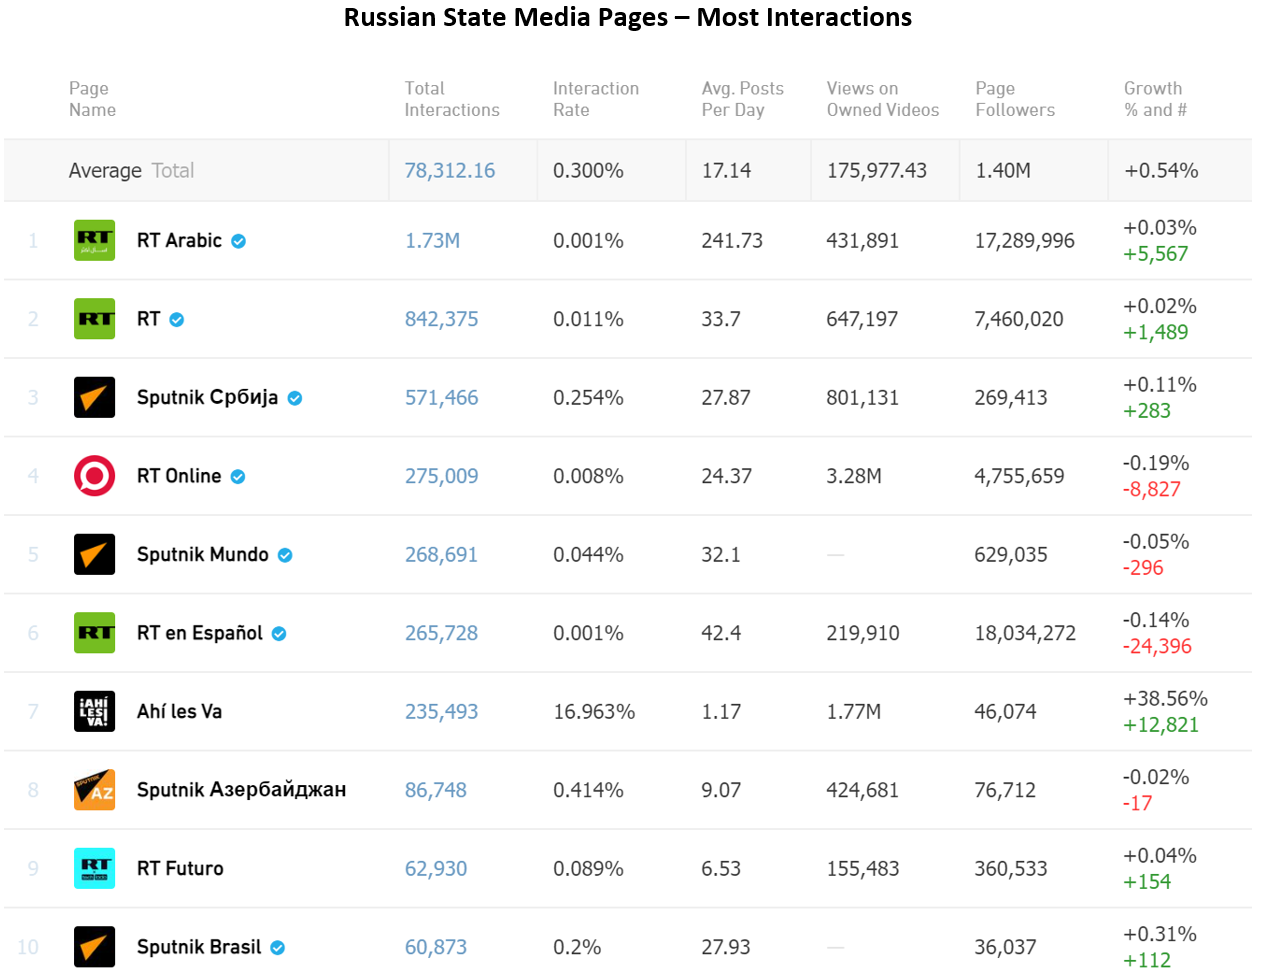The height and width of the screenshot is (978, 1280).
Task: Click RT Arabic's 1.73M total interactions
Action: pyautogui.click(x=432, y=241)
